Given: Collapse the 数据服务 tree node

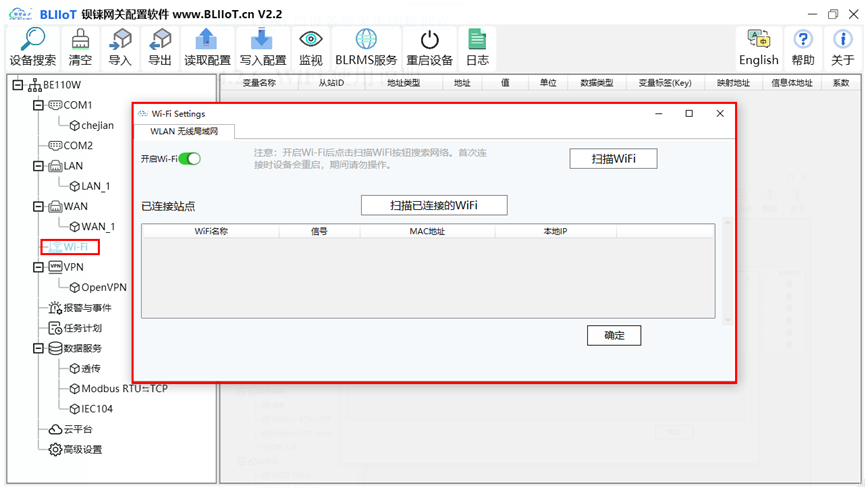Looking at the screenshot, I should click(38, 348).
